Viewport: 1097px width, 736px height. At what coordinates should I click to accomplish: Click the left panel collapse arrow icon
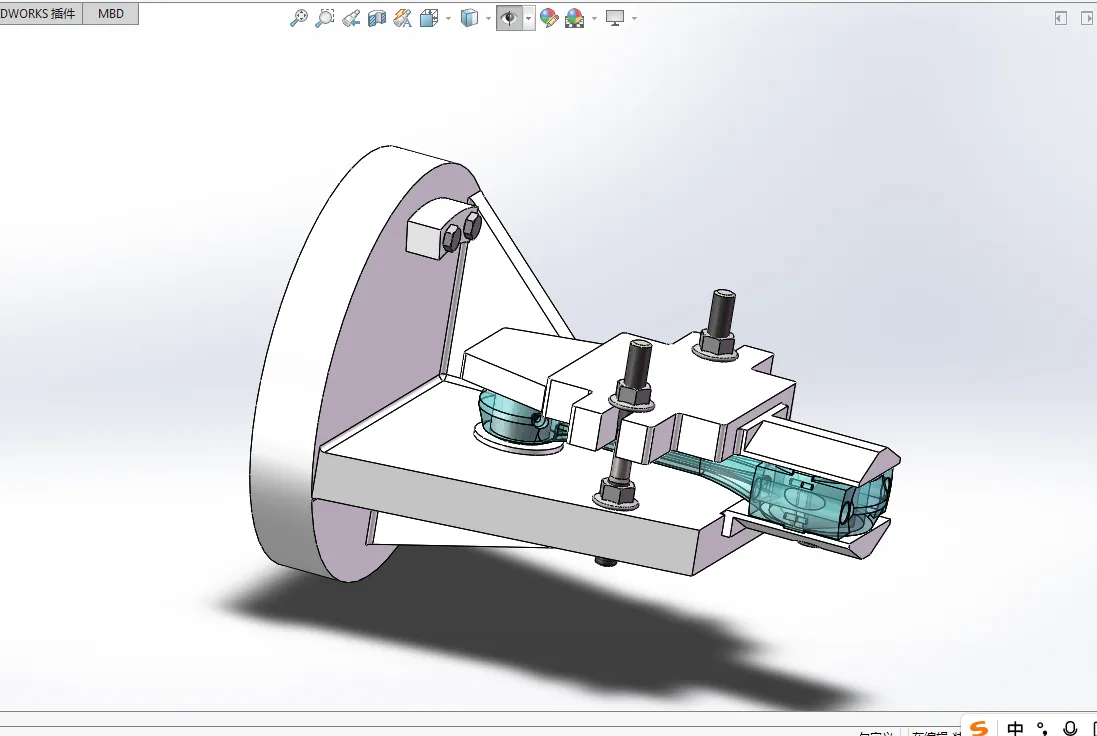(1061, 18)
